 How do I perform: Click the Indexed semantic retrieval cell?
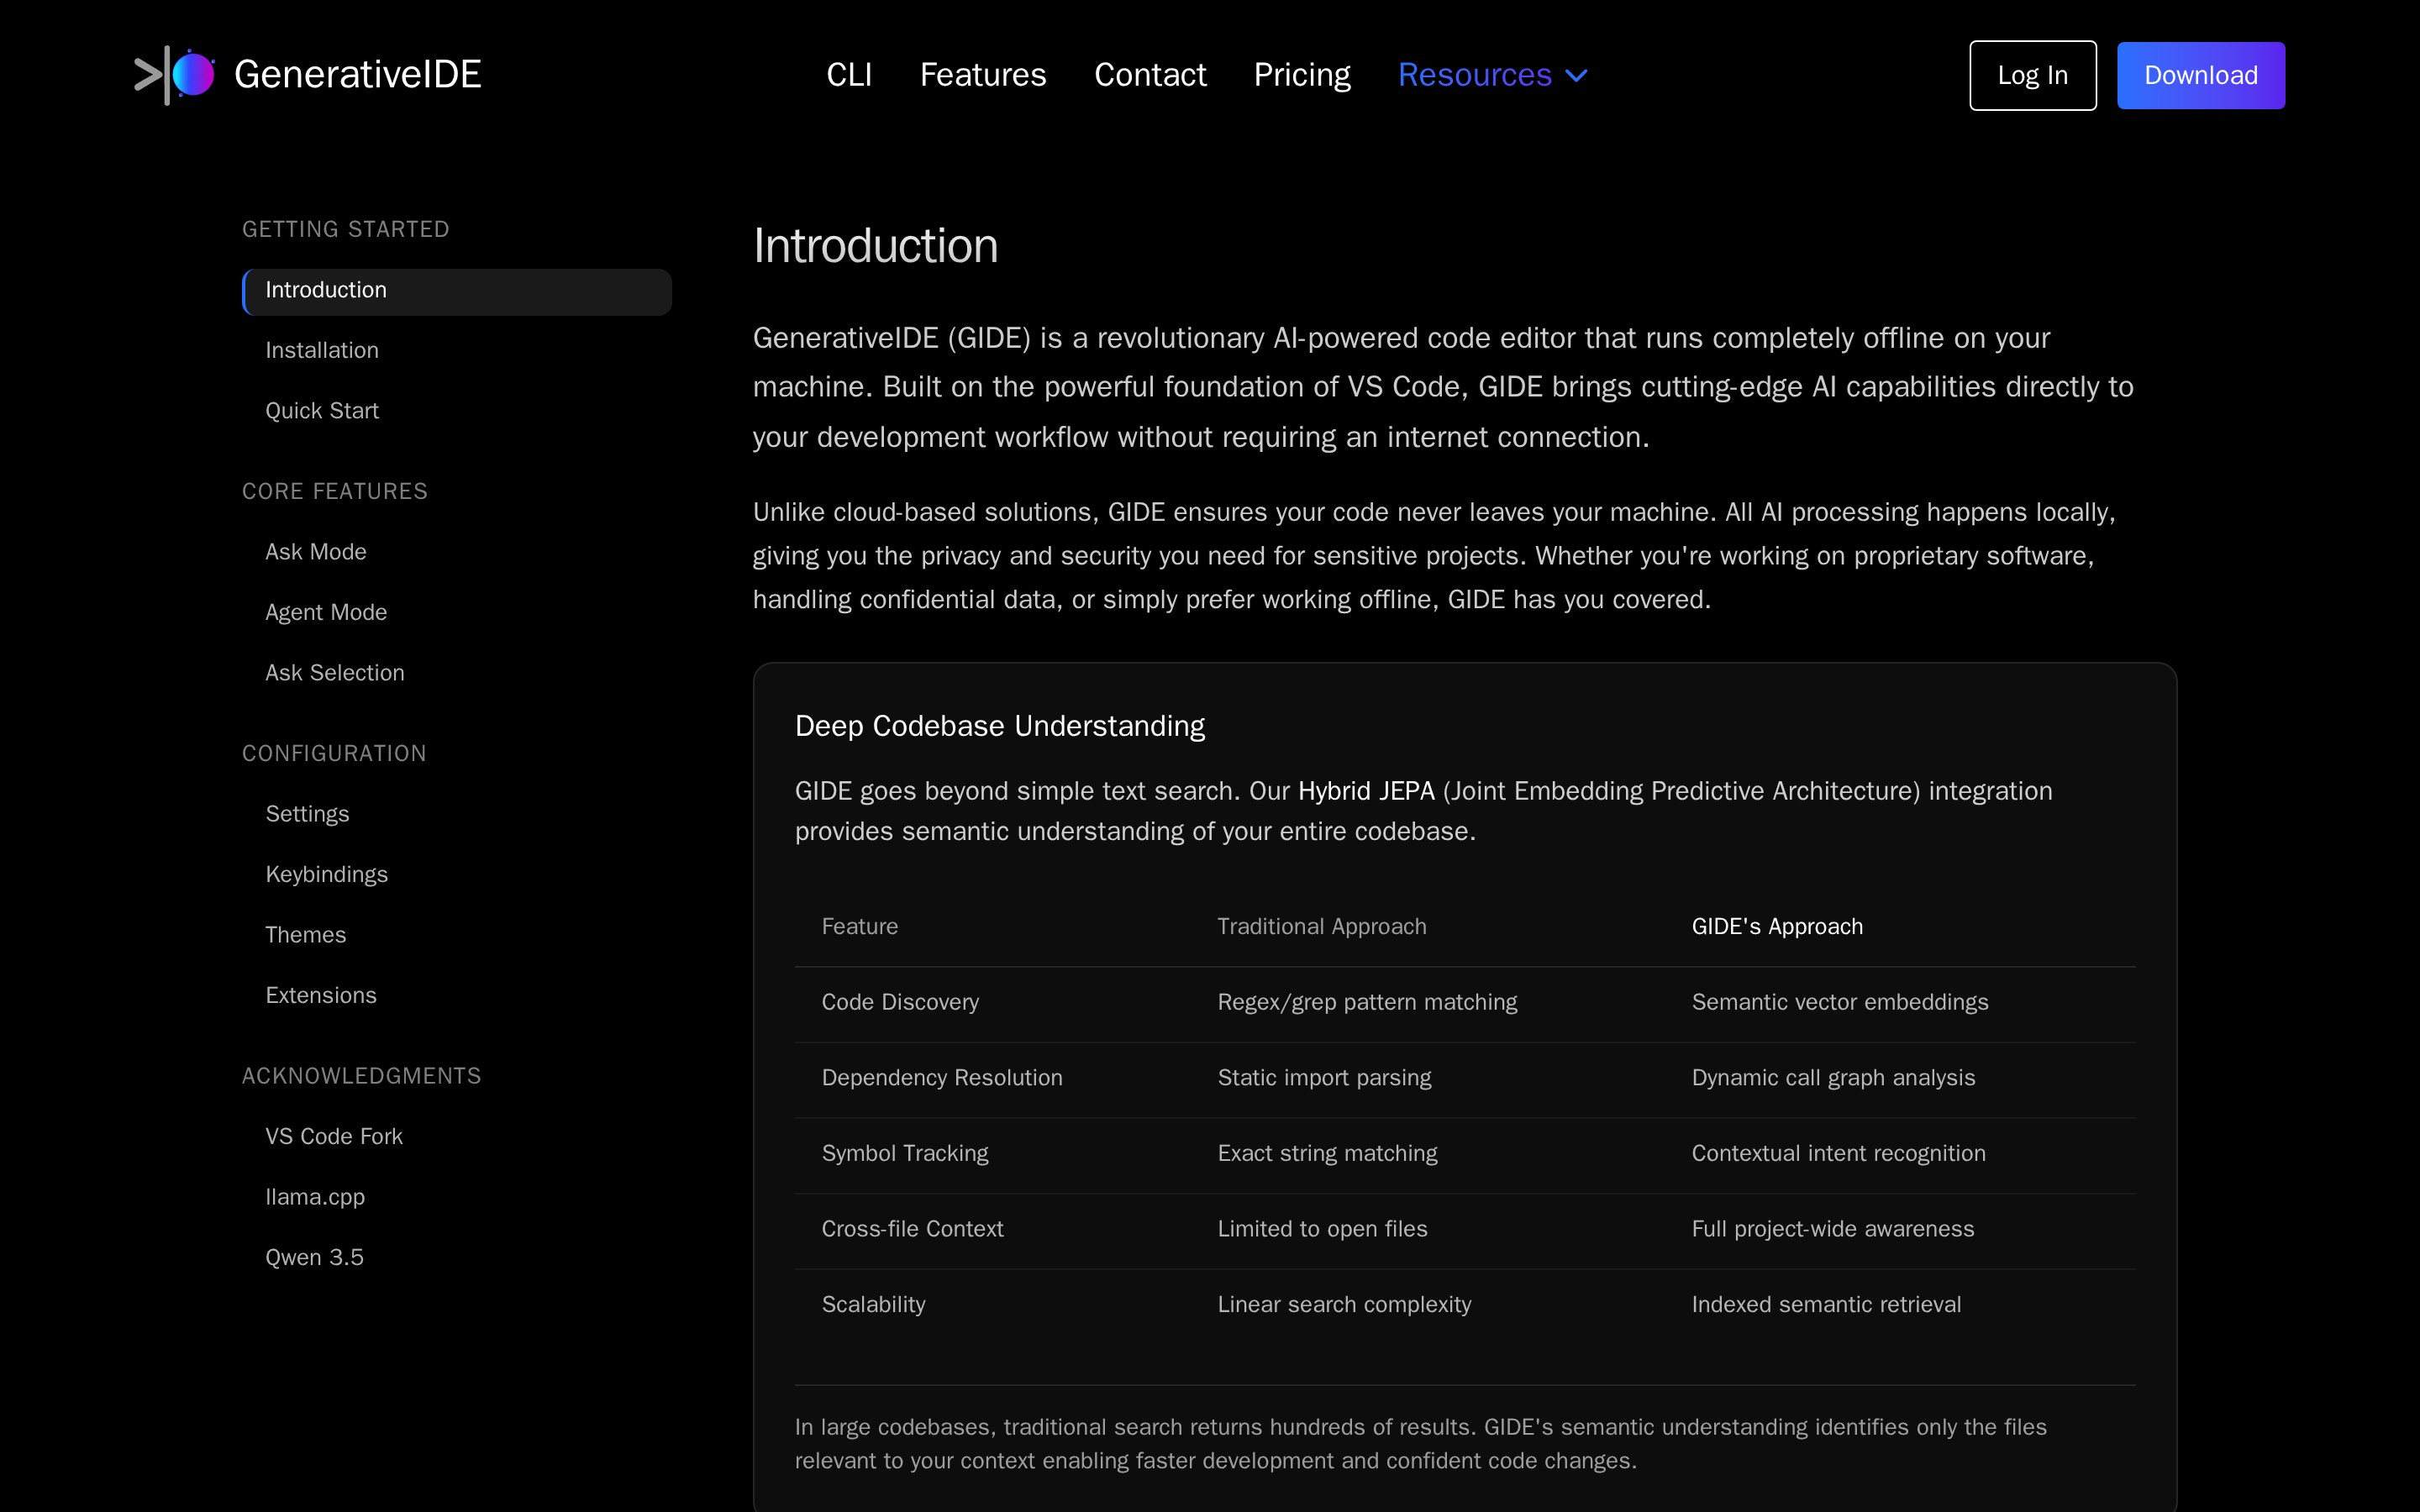coord(1826,1305)
